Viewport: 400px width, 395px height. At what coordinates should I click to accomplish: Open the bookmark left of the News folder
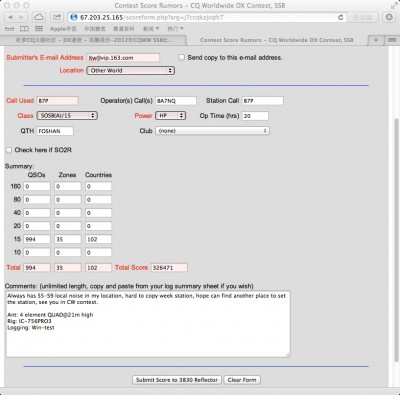point(124,29)
